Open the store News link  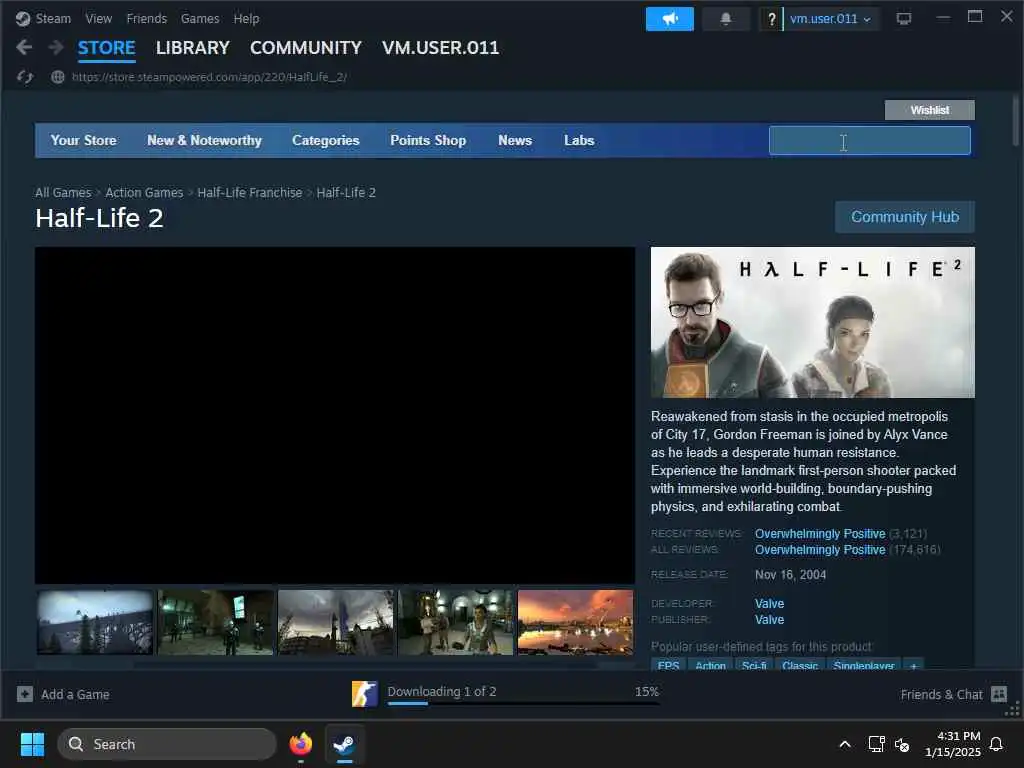[x=515, y=140]
